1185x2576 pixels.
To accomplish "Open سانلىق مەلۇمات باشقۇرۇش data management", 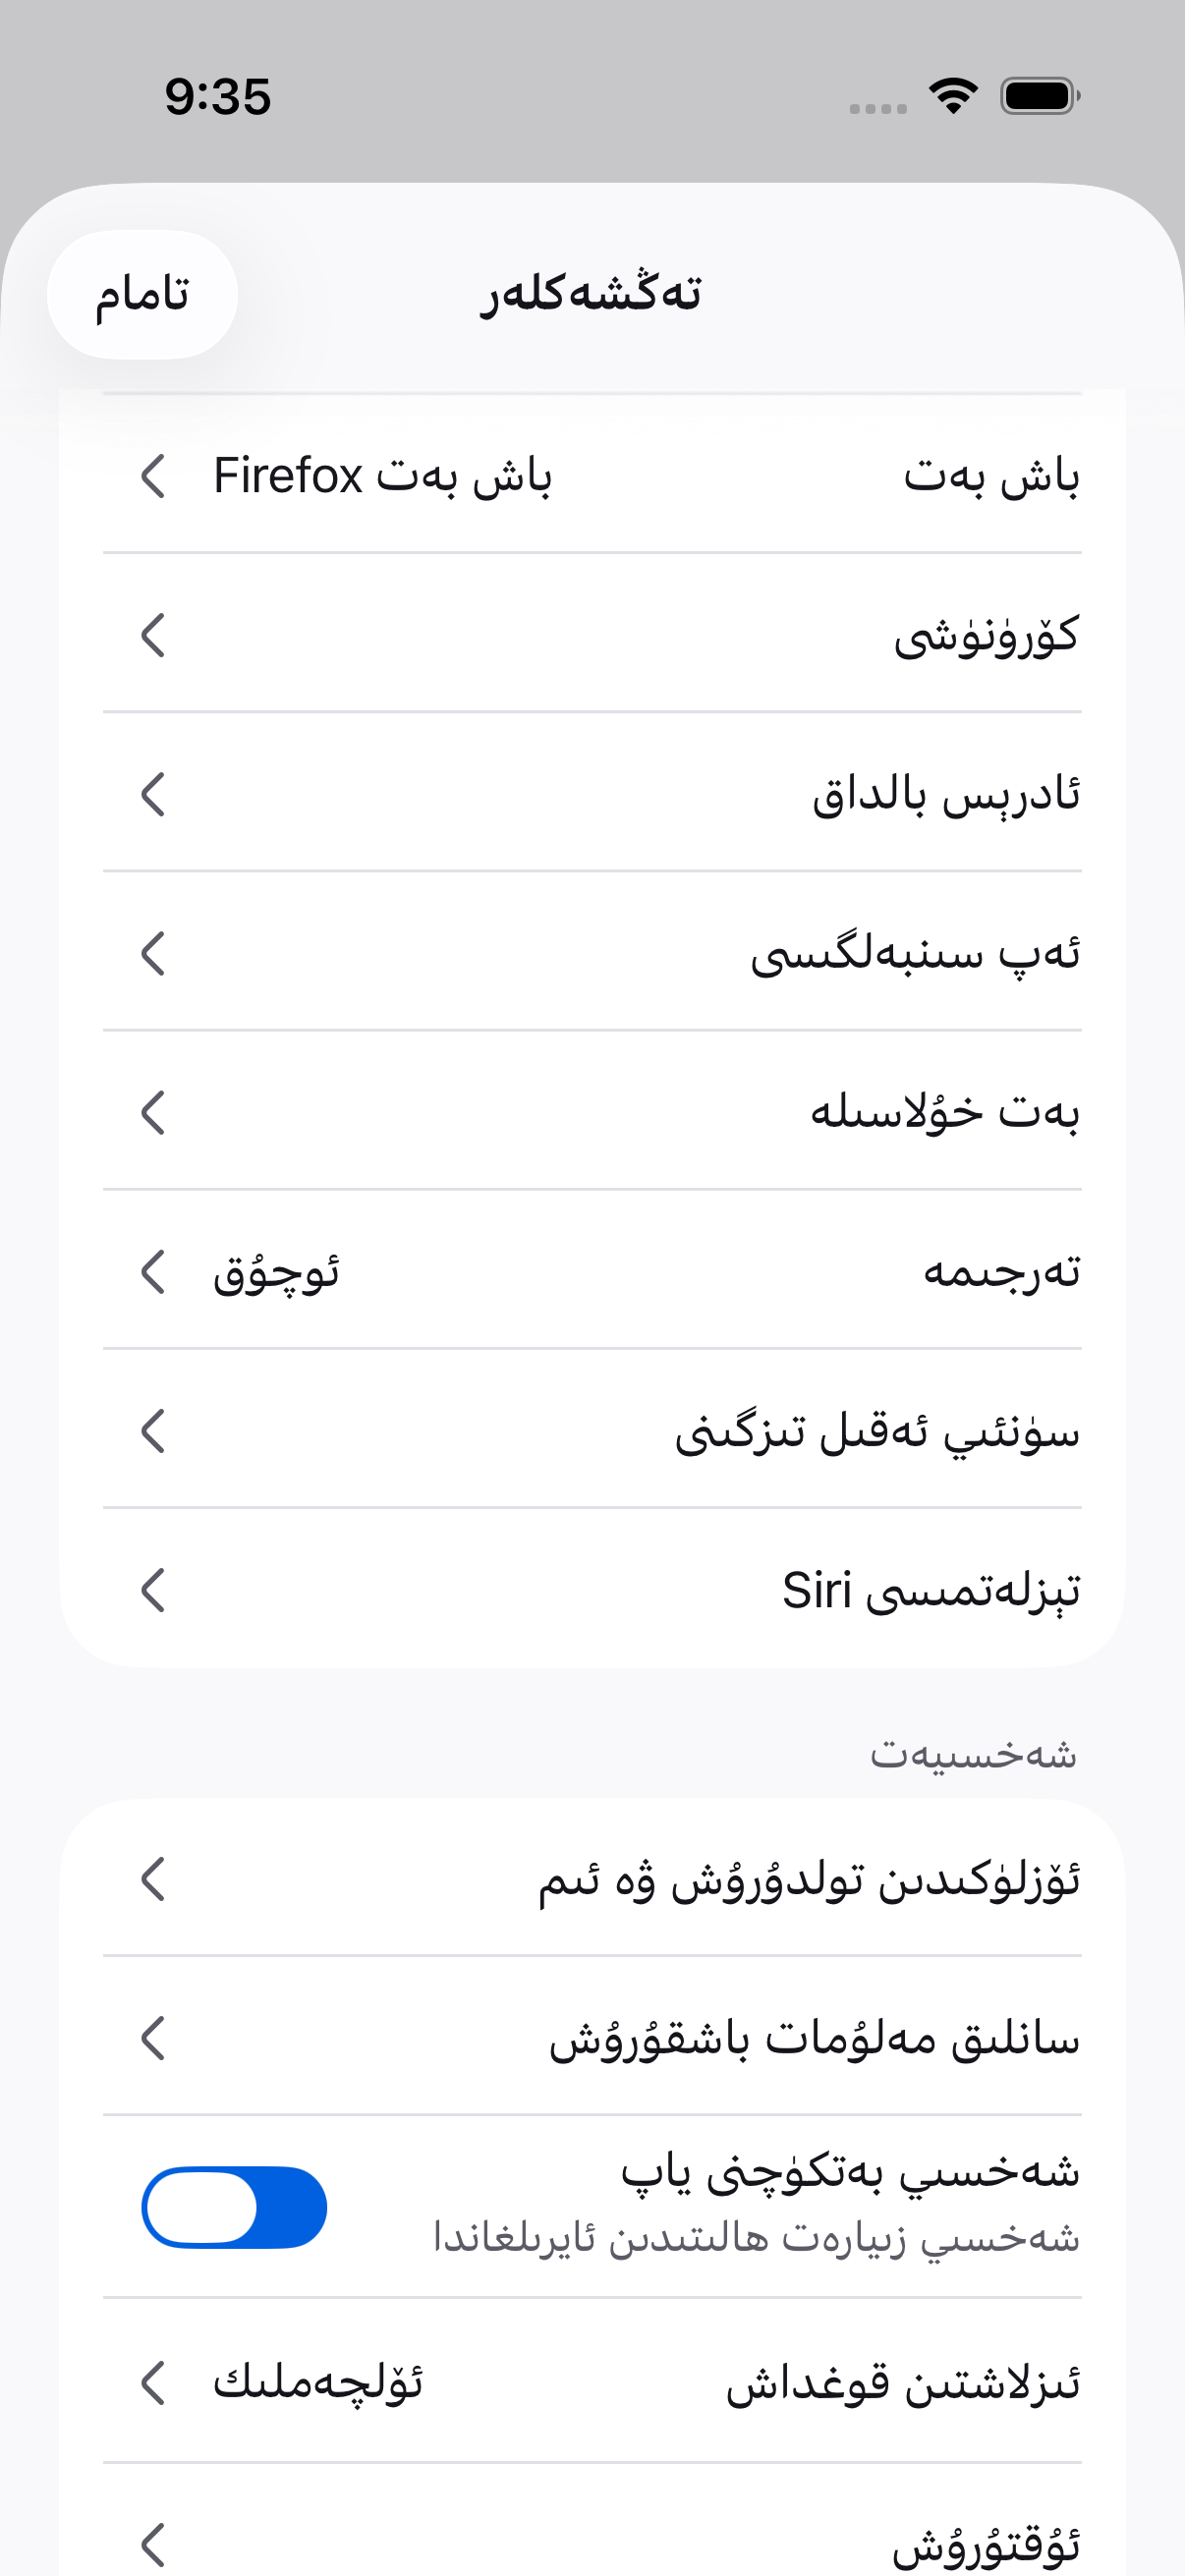I will pos(592,2038).
